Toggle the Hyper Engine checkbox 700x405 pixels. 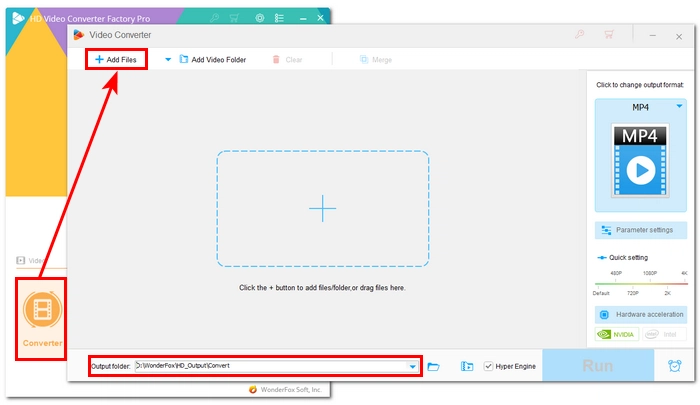(x=488, y=366)
